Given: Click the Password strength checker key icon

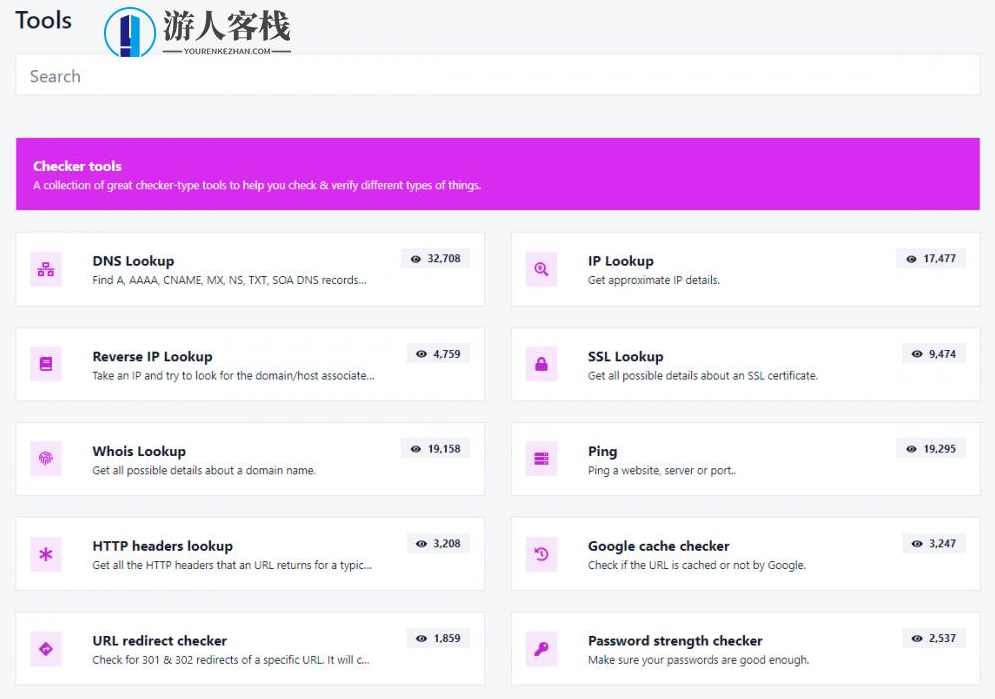Looking at the screenshot, I should tap(541, 648).
